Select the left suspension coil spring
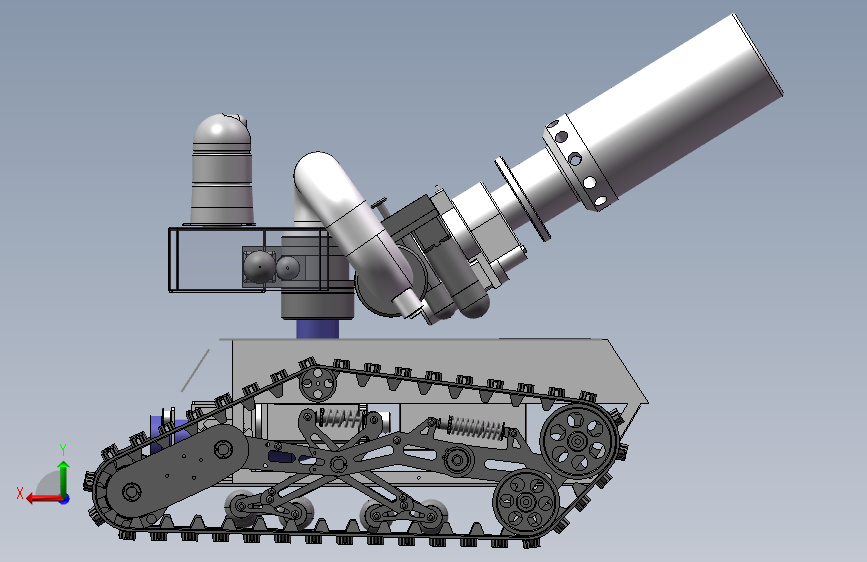 [x=341, y=419]
